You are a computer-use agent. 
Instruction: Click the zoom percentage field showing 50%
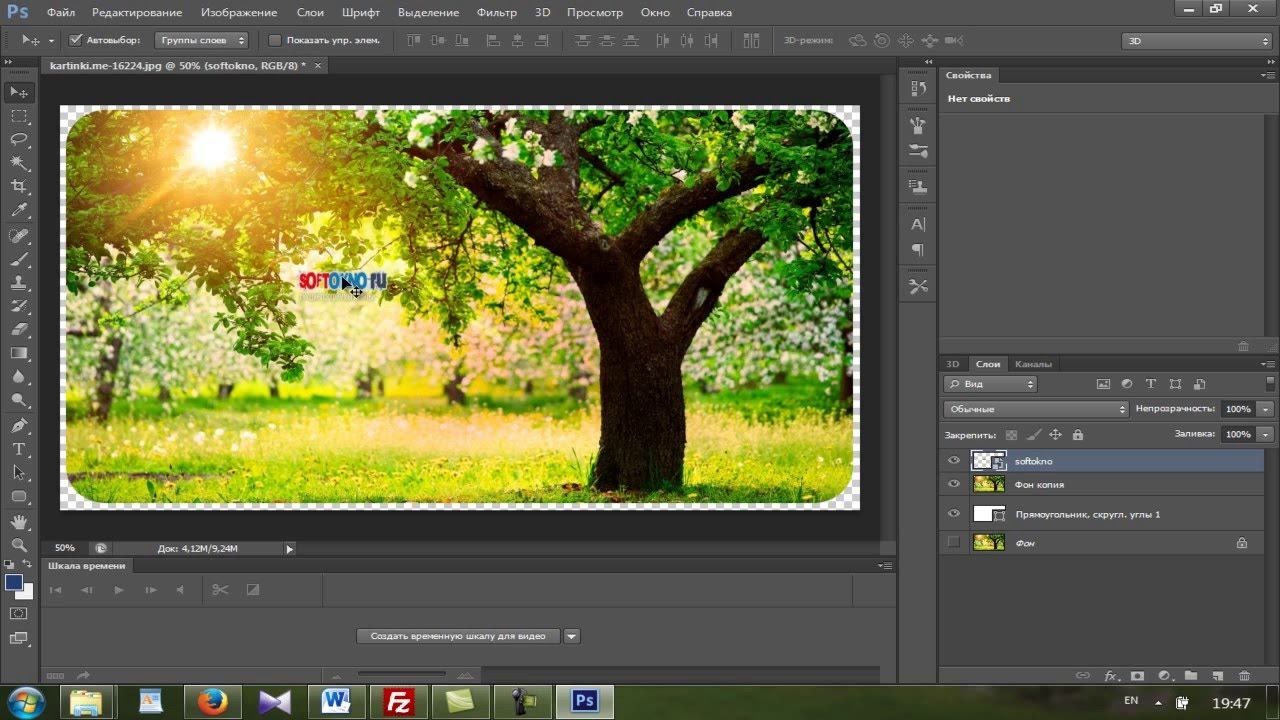[x=65, y=548]
